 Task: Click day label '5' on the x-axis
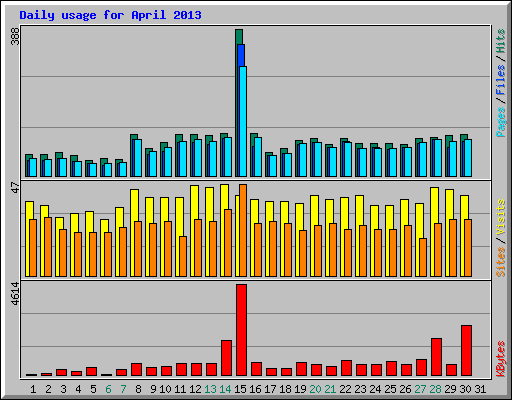93,389
